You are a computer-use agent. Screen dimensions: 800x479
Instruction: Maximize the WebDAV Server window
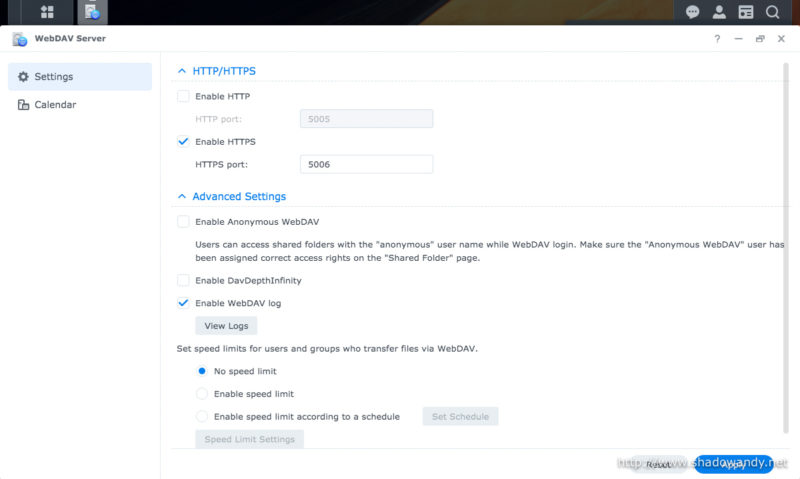pos(760,39)
